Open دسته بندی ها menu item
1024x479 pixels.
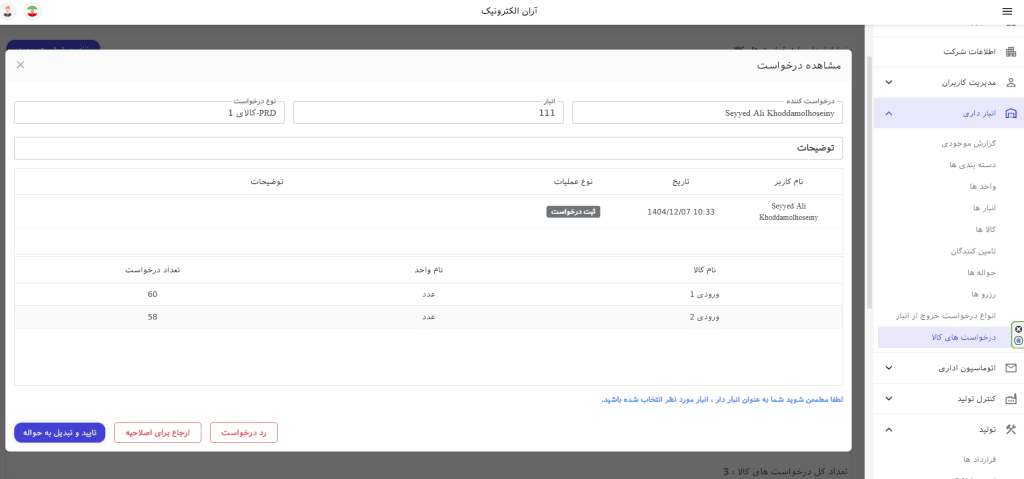click(973, 165)
